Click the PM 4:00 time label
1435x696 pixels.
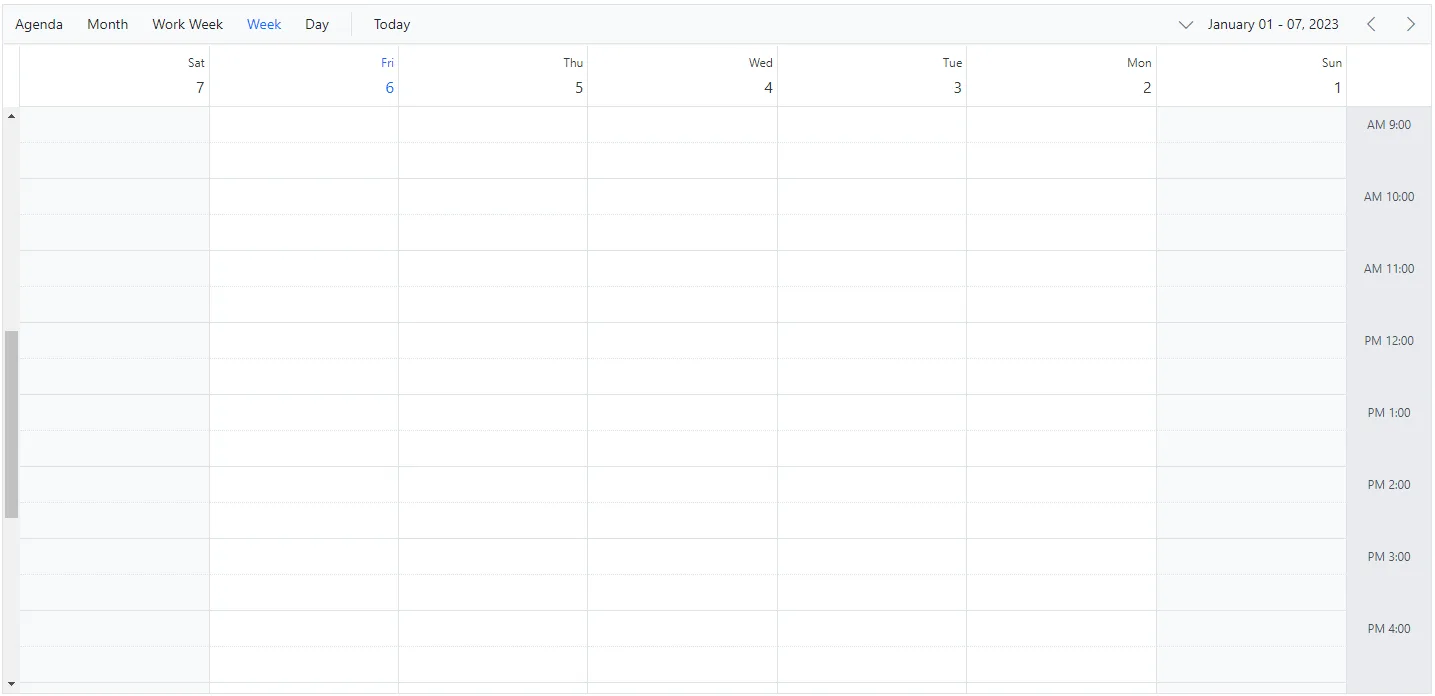tap(1389, 629)
